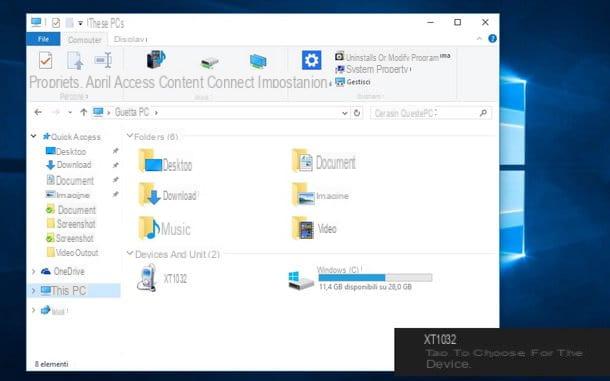Click the This PC title bar icon
Image resolution: width=610 pixels, height=381 pixels.
[36, 23]
